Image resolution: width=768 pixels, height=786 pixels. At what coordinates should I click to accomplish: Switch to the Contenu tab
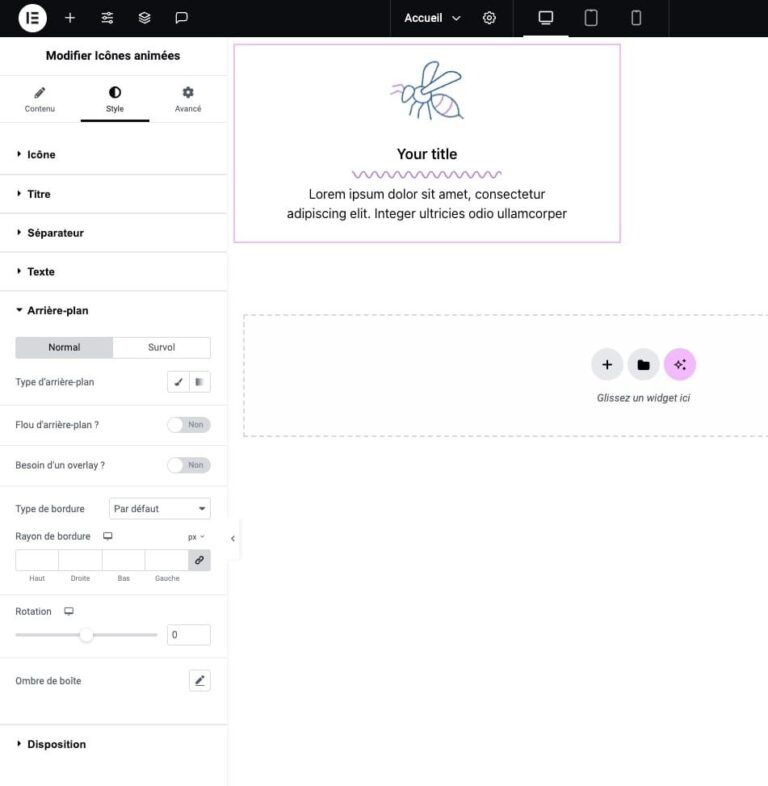point(40,99)
